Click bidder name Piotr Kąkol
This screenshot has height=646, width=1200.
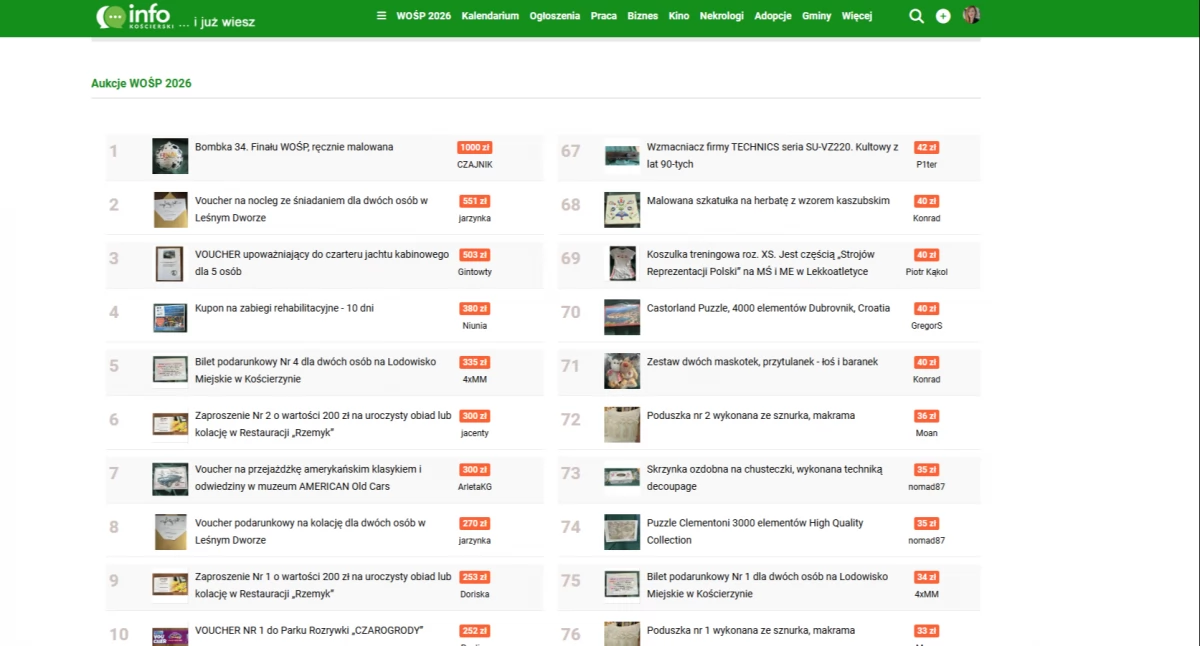click(x=927, y=272)
